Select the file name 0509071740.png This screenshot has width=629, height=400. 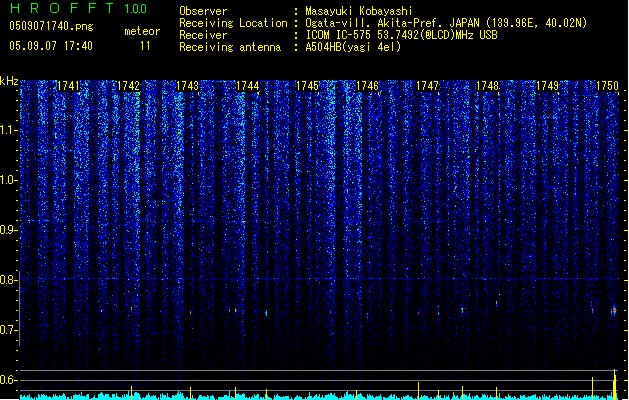pyautogui.click(x=51, y=26)
